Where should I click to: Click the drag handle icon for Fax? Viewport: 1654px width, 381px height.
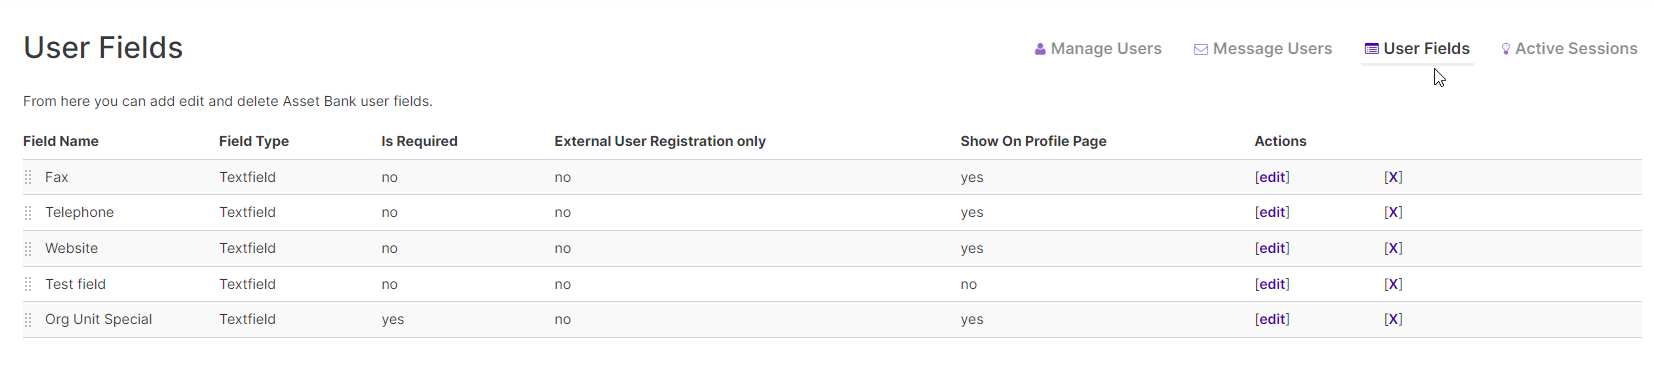point(28,177)
